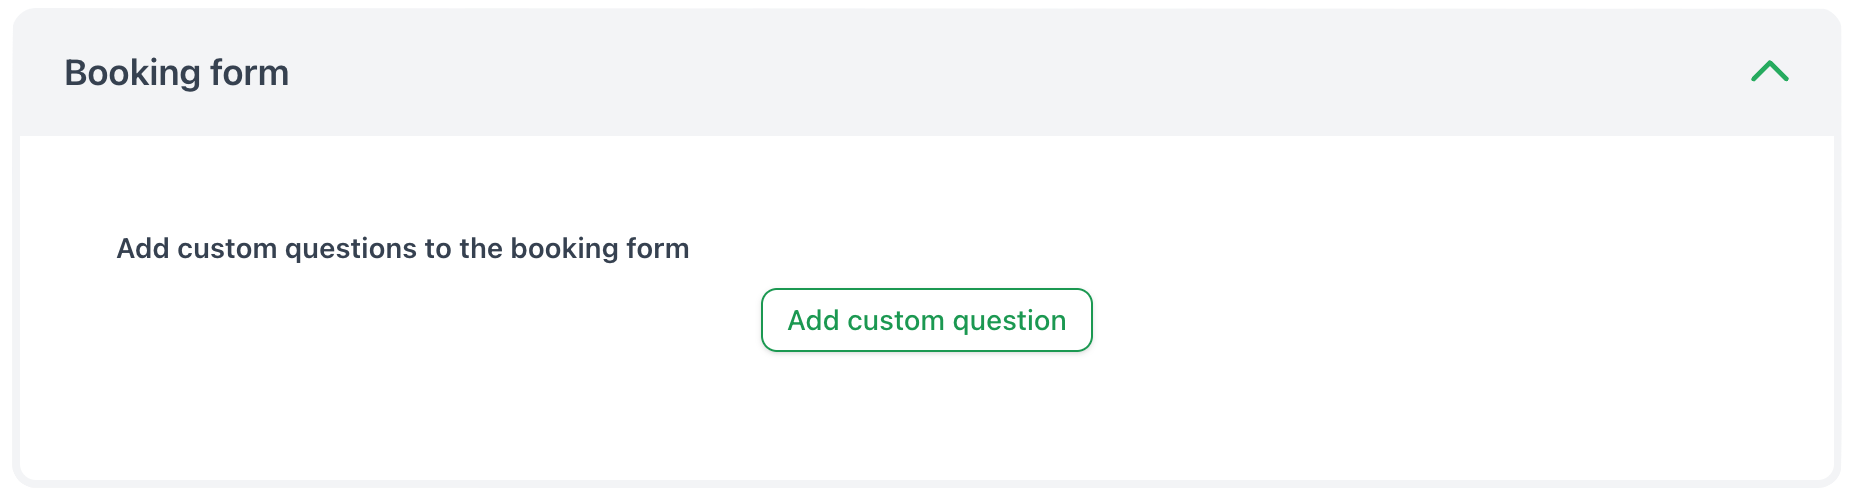Toggle the Booking form accordion arrow

[x=1769, y=72]
